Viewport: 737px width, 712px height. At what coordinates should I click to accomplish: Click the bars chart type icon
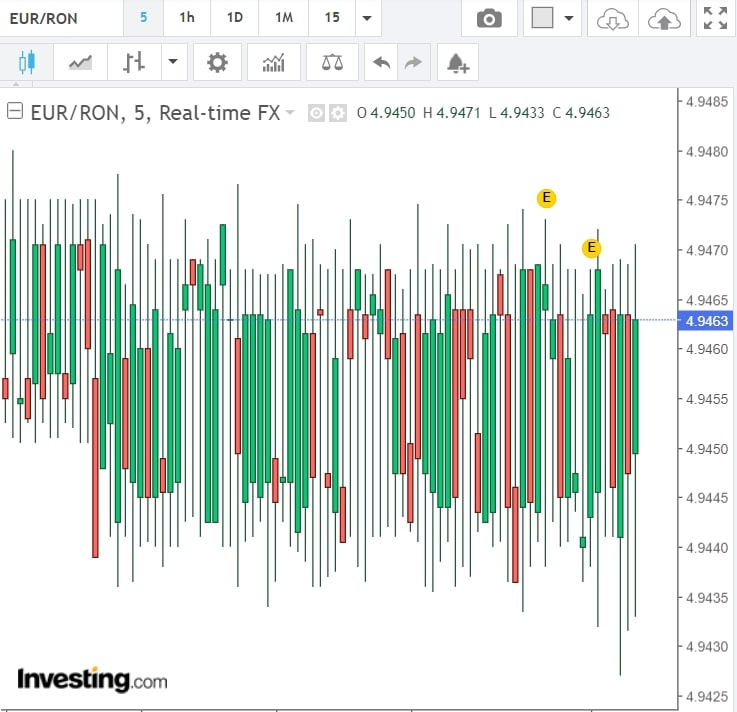pyautogui.click(x=134, y=63)
